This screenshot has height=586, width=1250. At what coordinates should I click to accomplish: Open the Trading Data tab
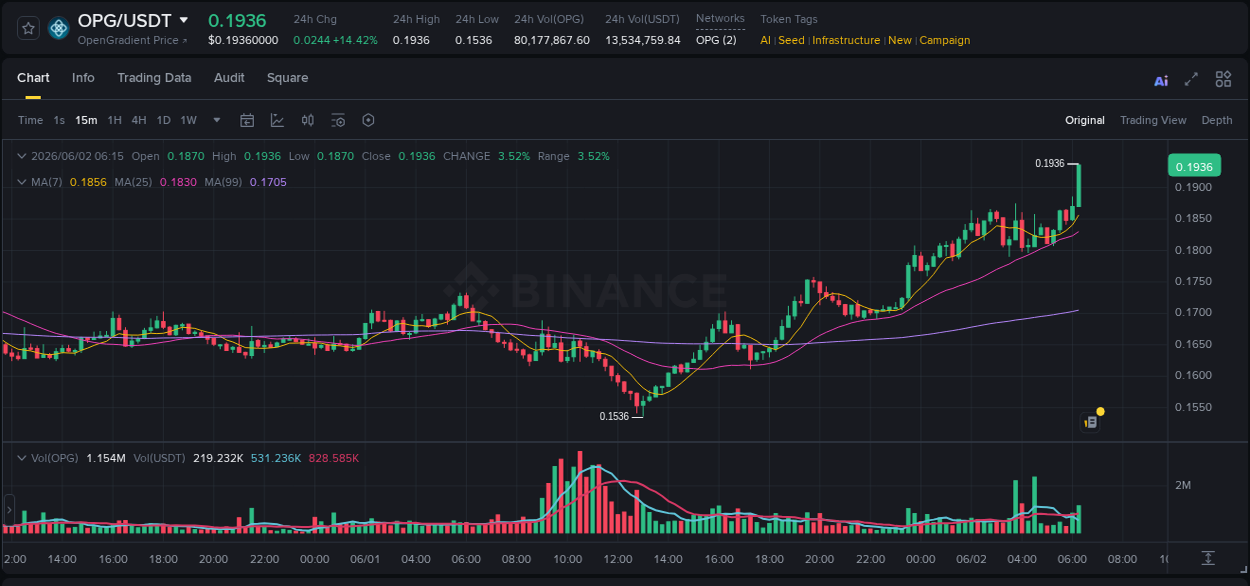[154, 78]
